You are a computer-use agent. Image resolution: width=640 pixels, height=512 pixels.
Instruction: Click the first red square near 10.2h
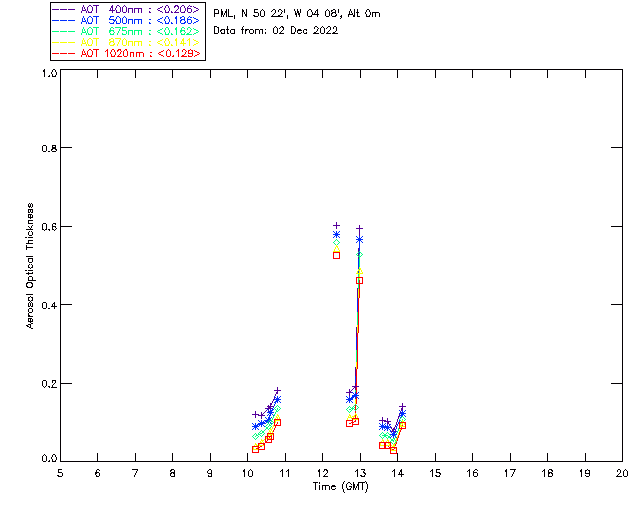tap(256, 449)
